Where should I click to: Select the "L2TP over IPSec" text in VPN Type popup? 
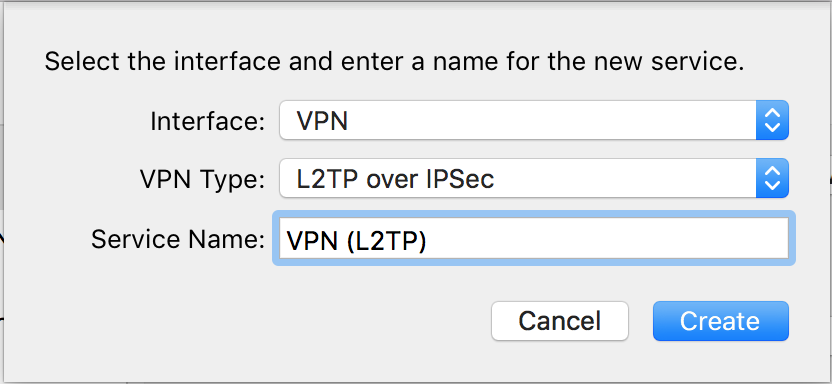(x=395, y=179)
